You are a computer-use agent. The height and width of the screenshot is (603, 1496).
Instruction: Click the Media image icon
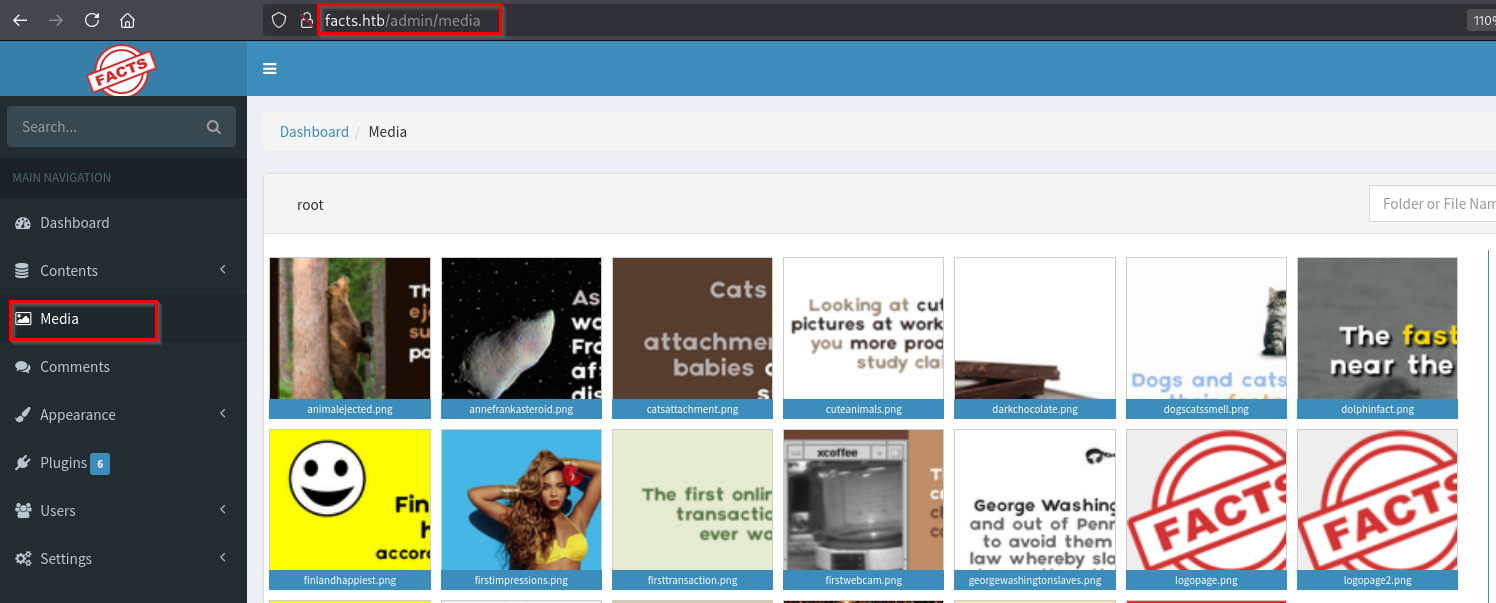click(23, 319)
